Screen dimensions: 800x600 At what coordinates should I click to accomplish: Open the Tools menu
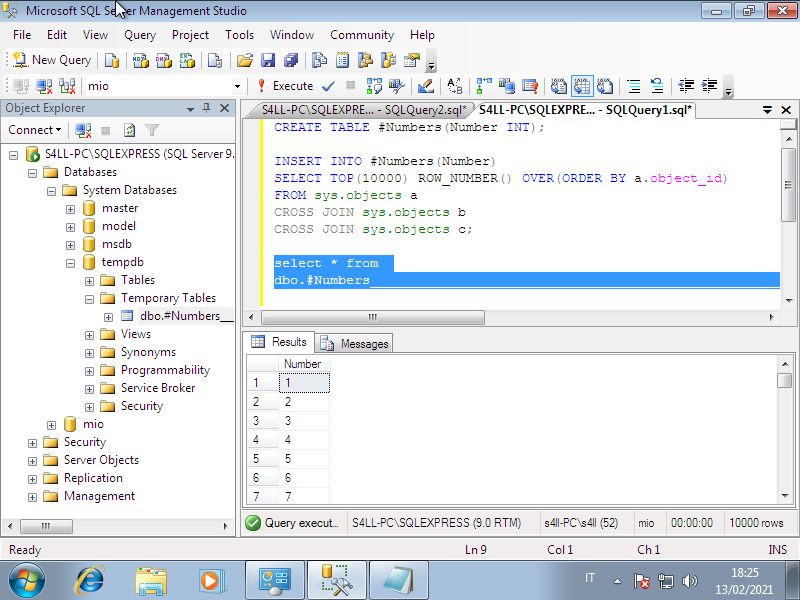tap(239, 35)
